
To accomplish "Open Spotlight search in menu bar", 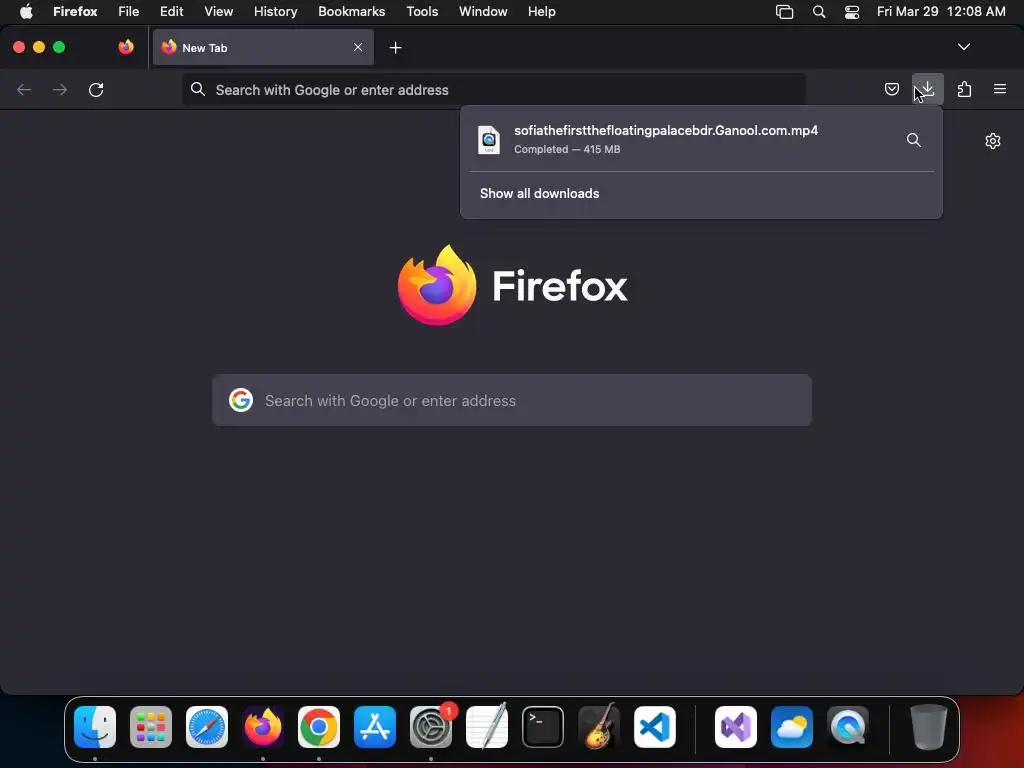I will click(819, 11).
